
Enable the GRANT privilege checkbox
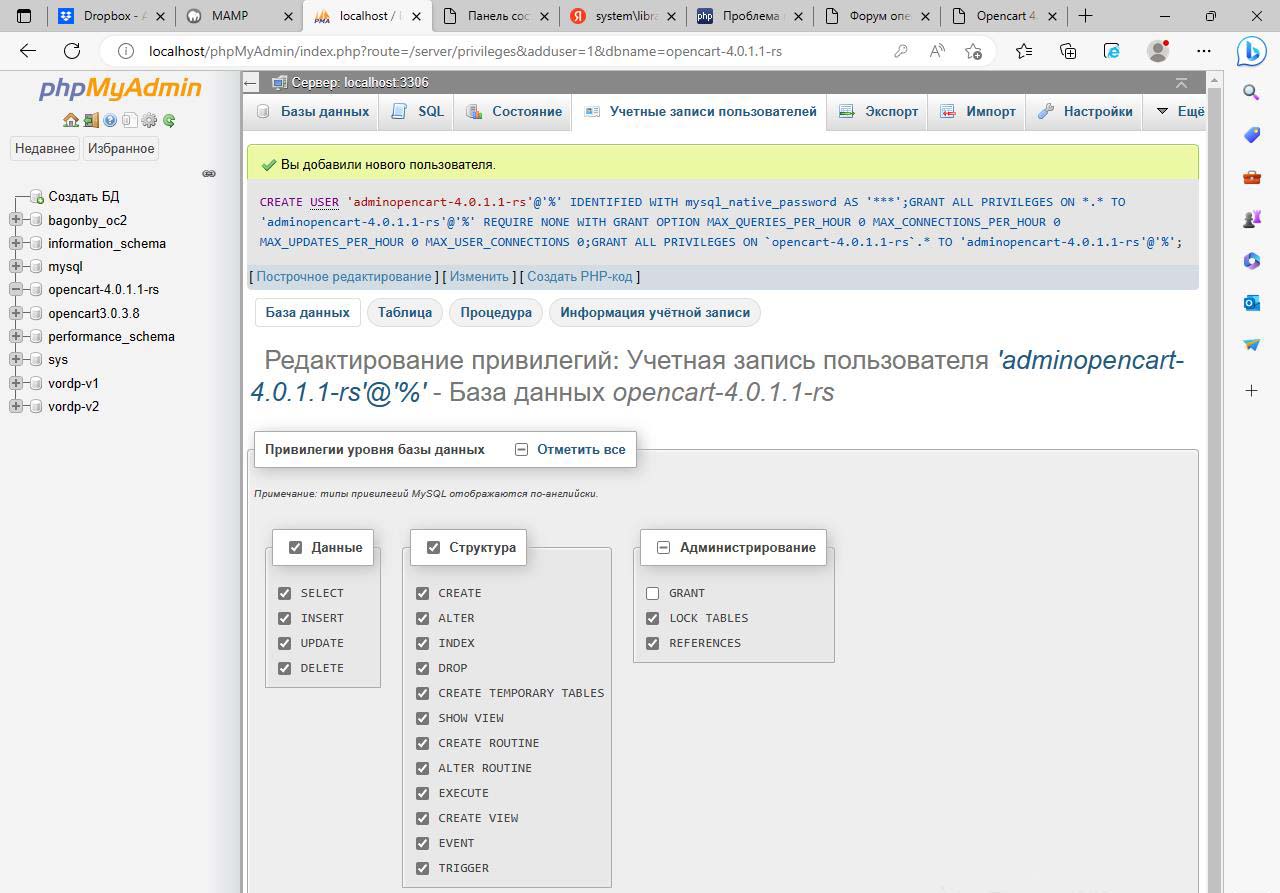point(653,593)
